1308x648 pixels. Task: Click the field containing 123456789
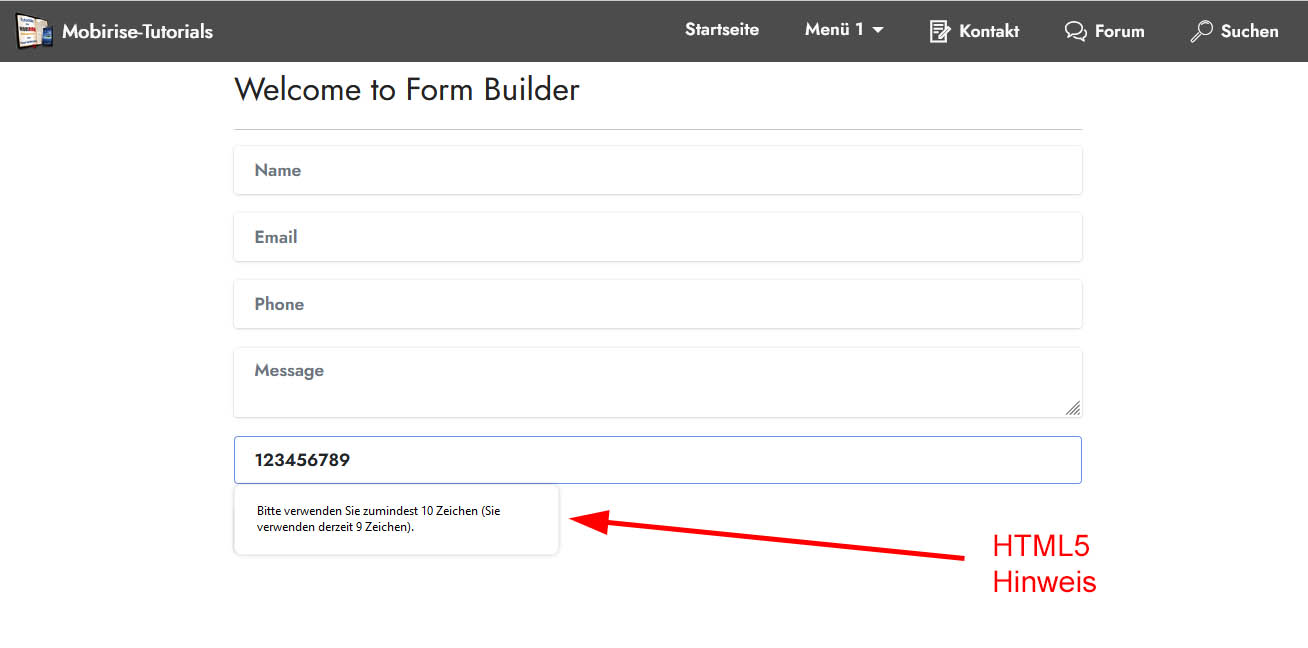point(658,460)
